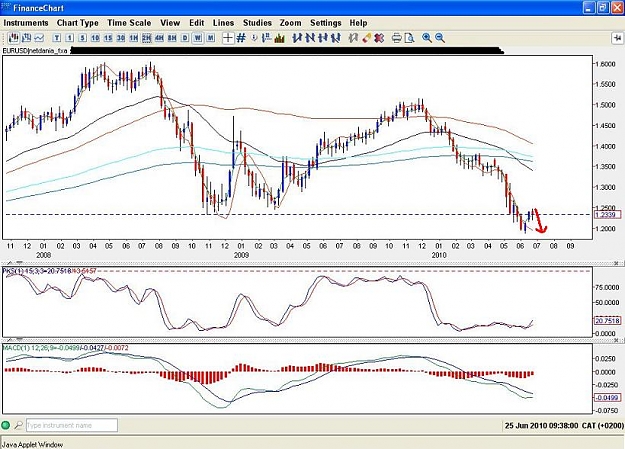
Task: Click the MACD value label -0.0499
Action: pyautogui.click(x=608, y=398)
